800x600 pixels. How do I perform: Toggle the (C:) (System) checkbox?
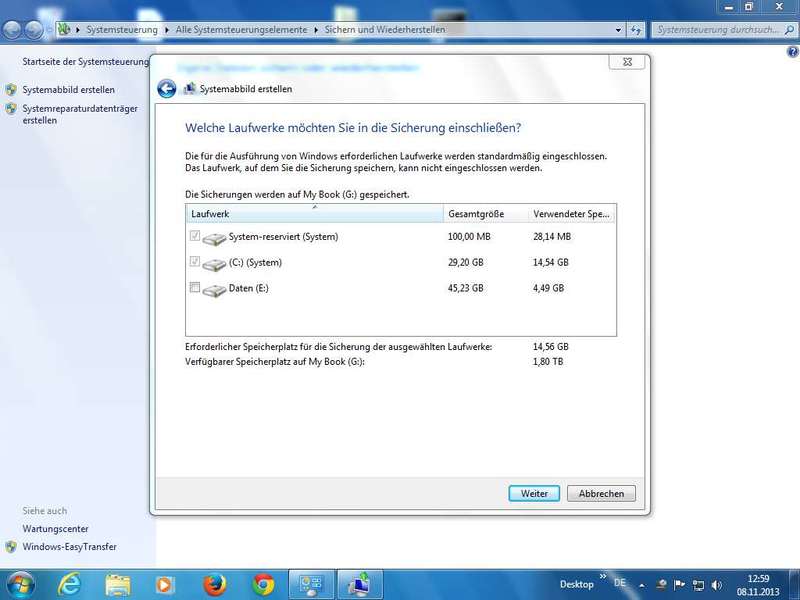(x=194, y=261)
